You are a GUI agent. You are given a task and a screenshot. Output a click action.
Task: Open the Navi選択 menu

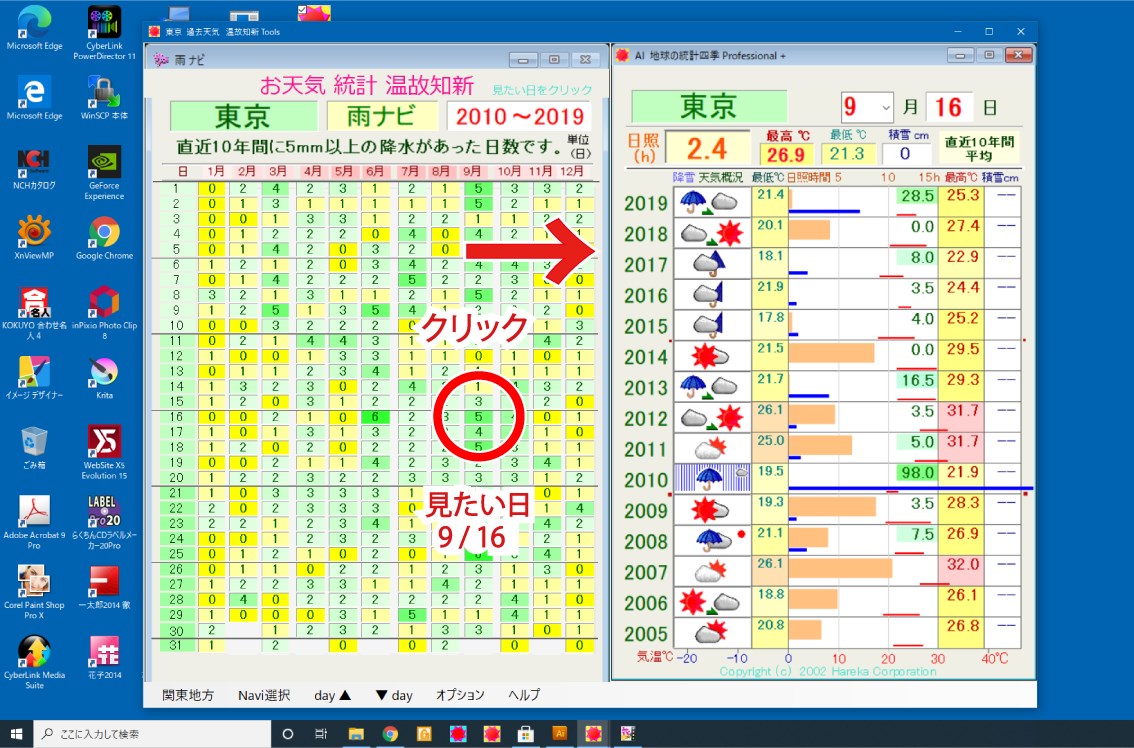tap(264, 695)
